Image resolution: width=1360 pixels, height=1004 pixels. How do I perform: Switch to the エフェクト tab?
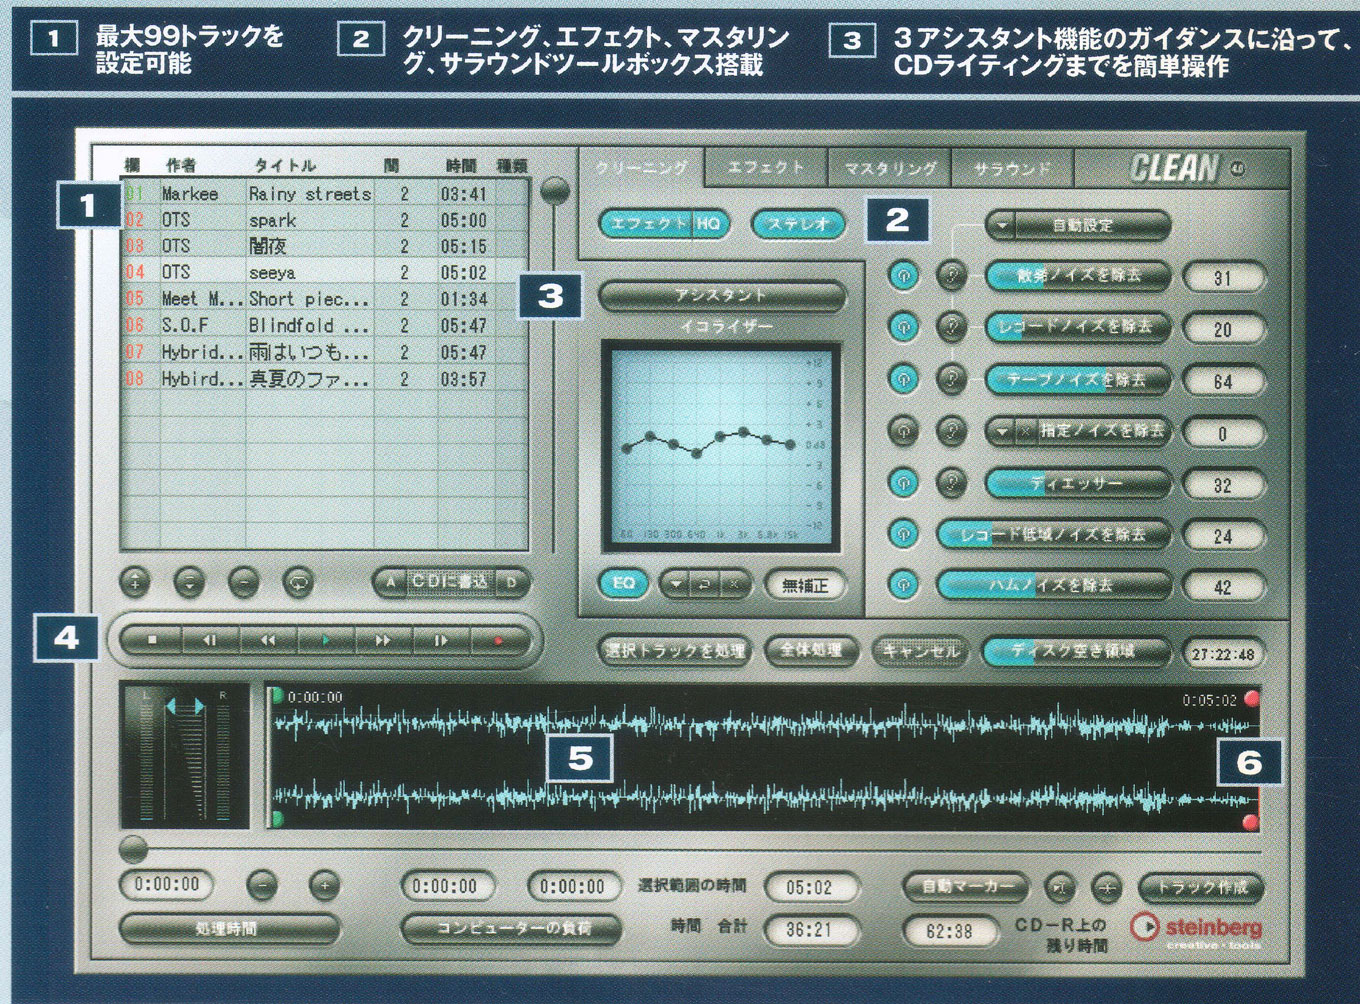coord(766,168)
